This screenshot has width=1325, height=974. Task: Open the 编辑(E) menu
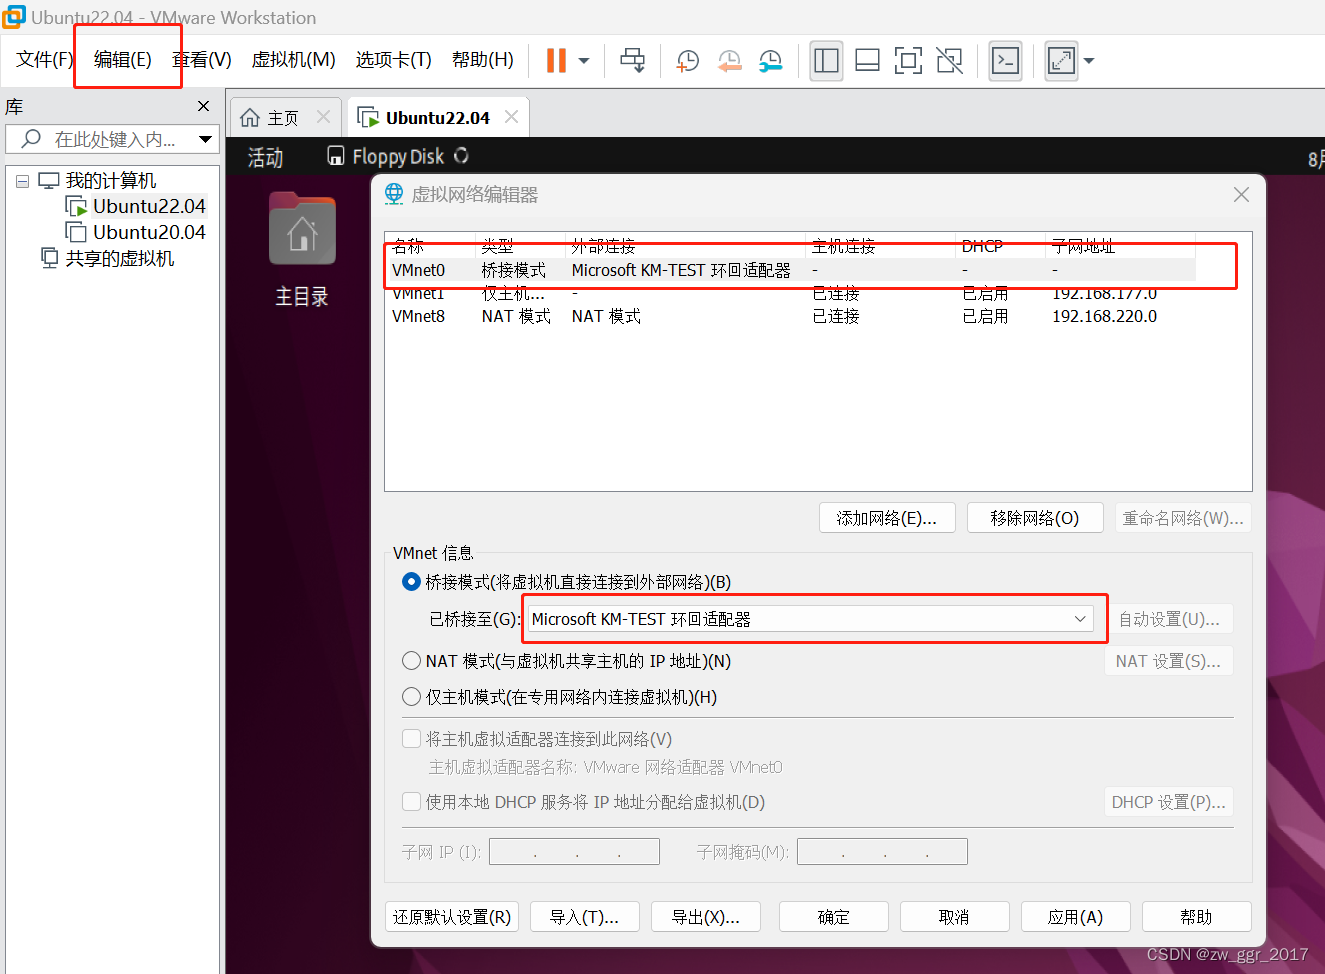[123, 60]
